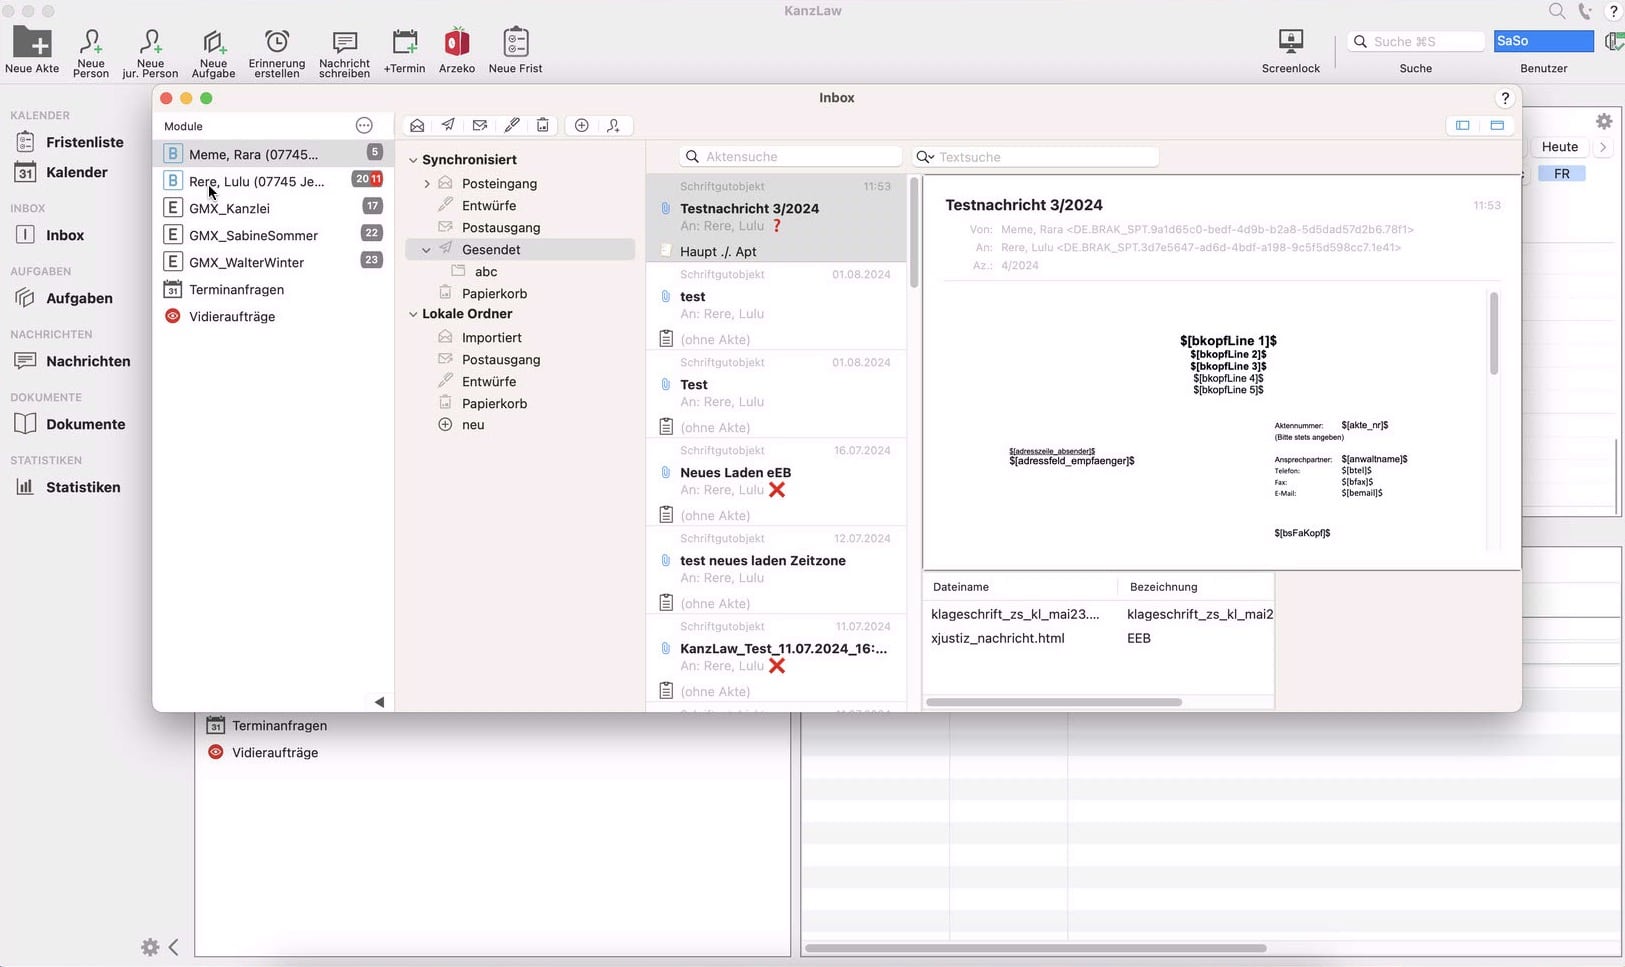Expand the Posteingang folder

427,184
